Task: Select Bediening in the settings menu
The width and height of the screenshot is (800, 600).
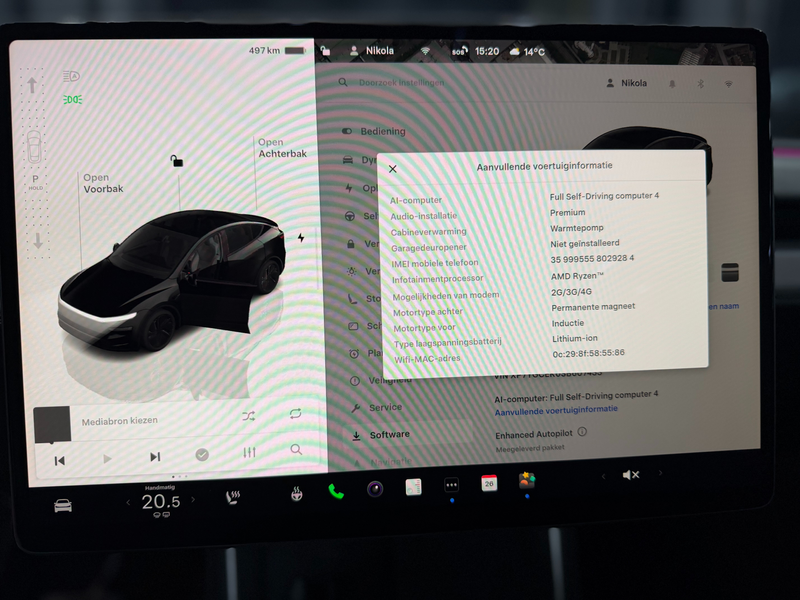Action: click(383, 131)
